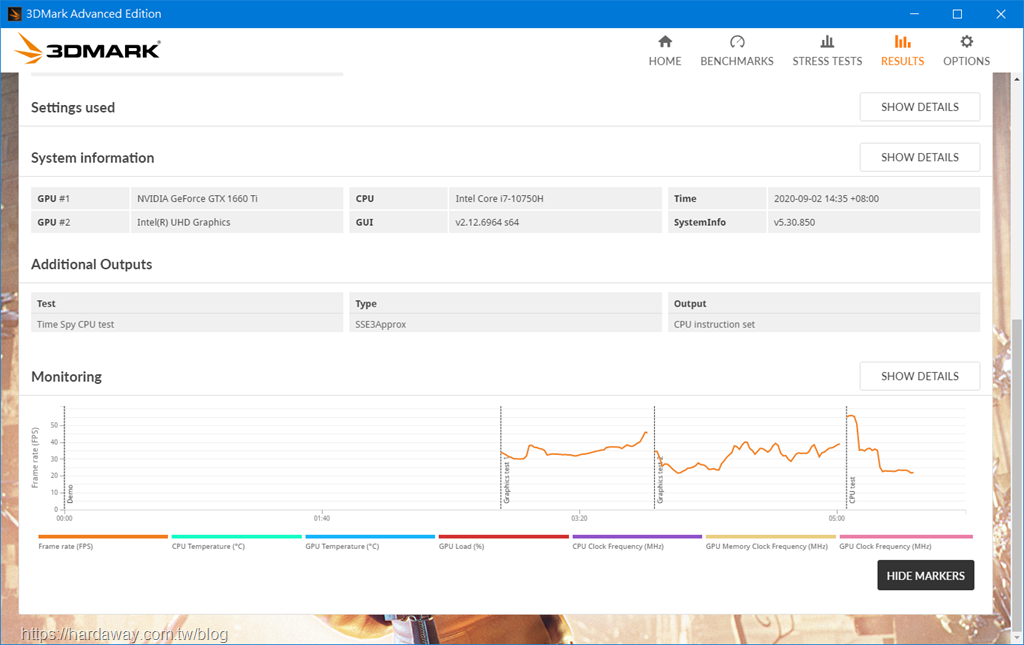The image size is (1024, 645).
Task: Click the Demo marker on the chart
Action: click(x=70, y=494)
